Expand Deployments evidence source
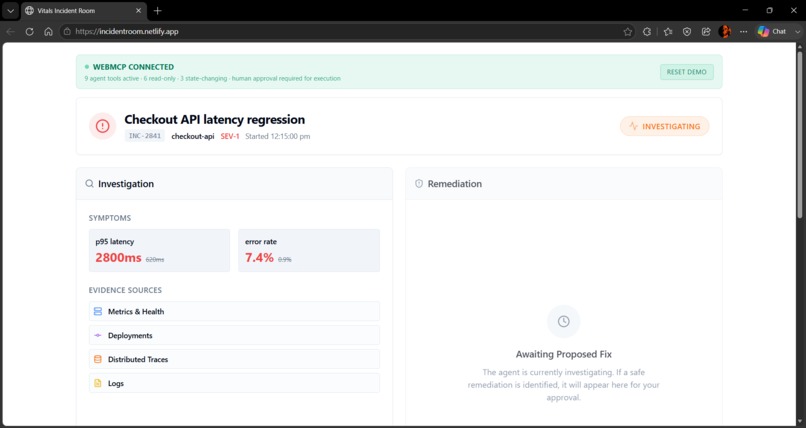Image resolution: width=806 pixels, height=428 pixels. tap(234, 335)
